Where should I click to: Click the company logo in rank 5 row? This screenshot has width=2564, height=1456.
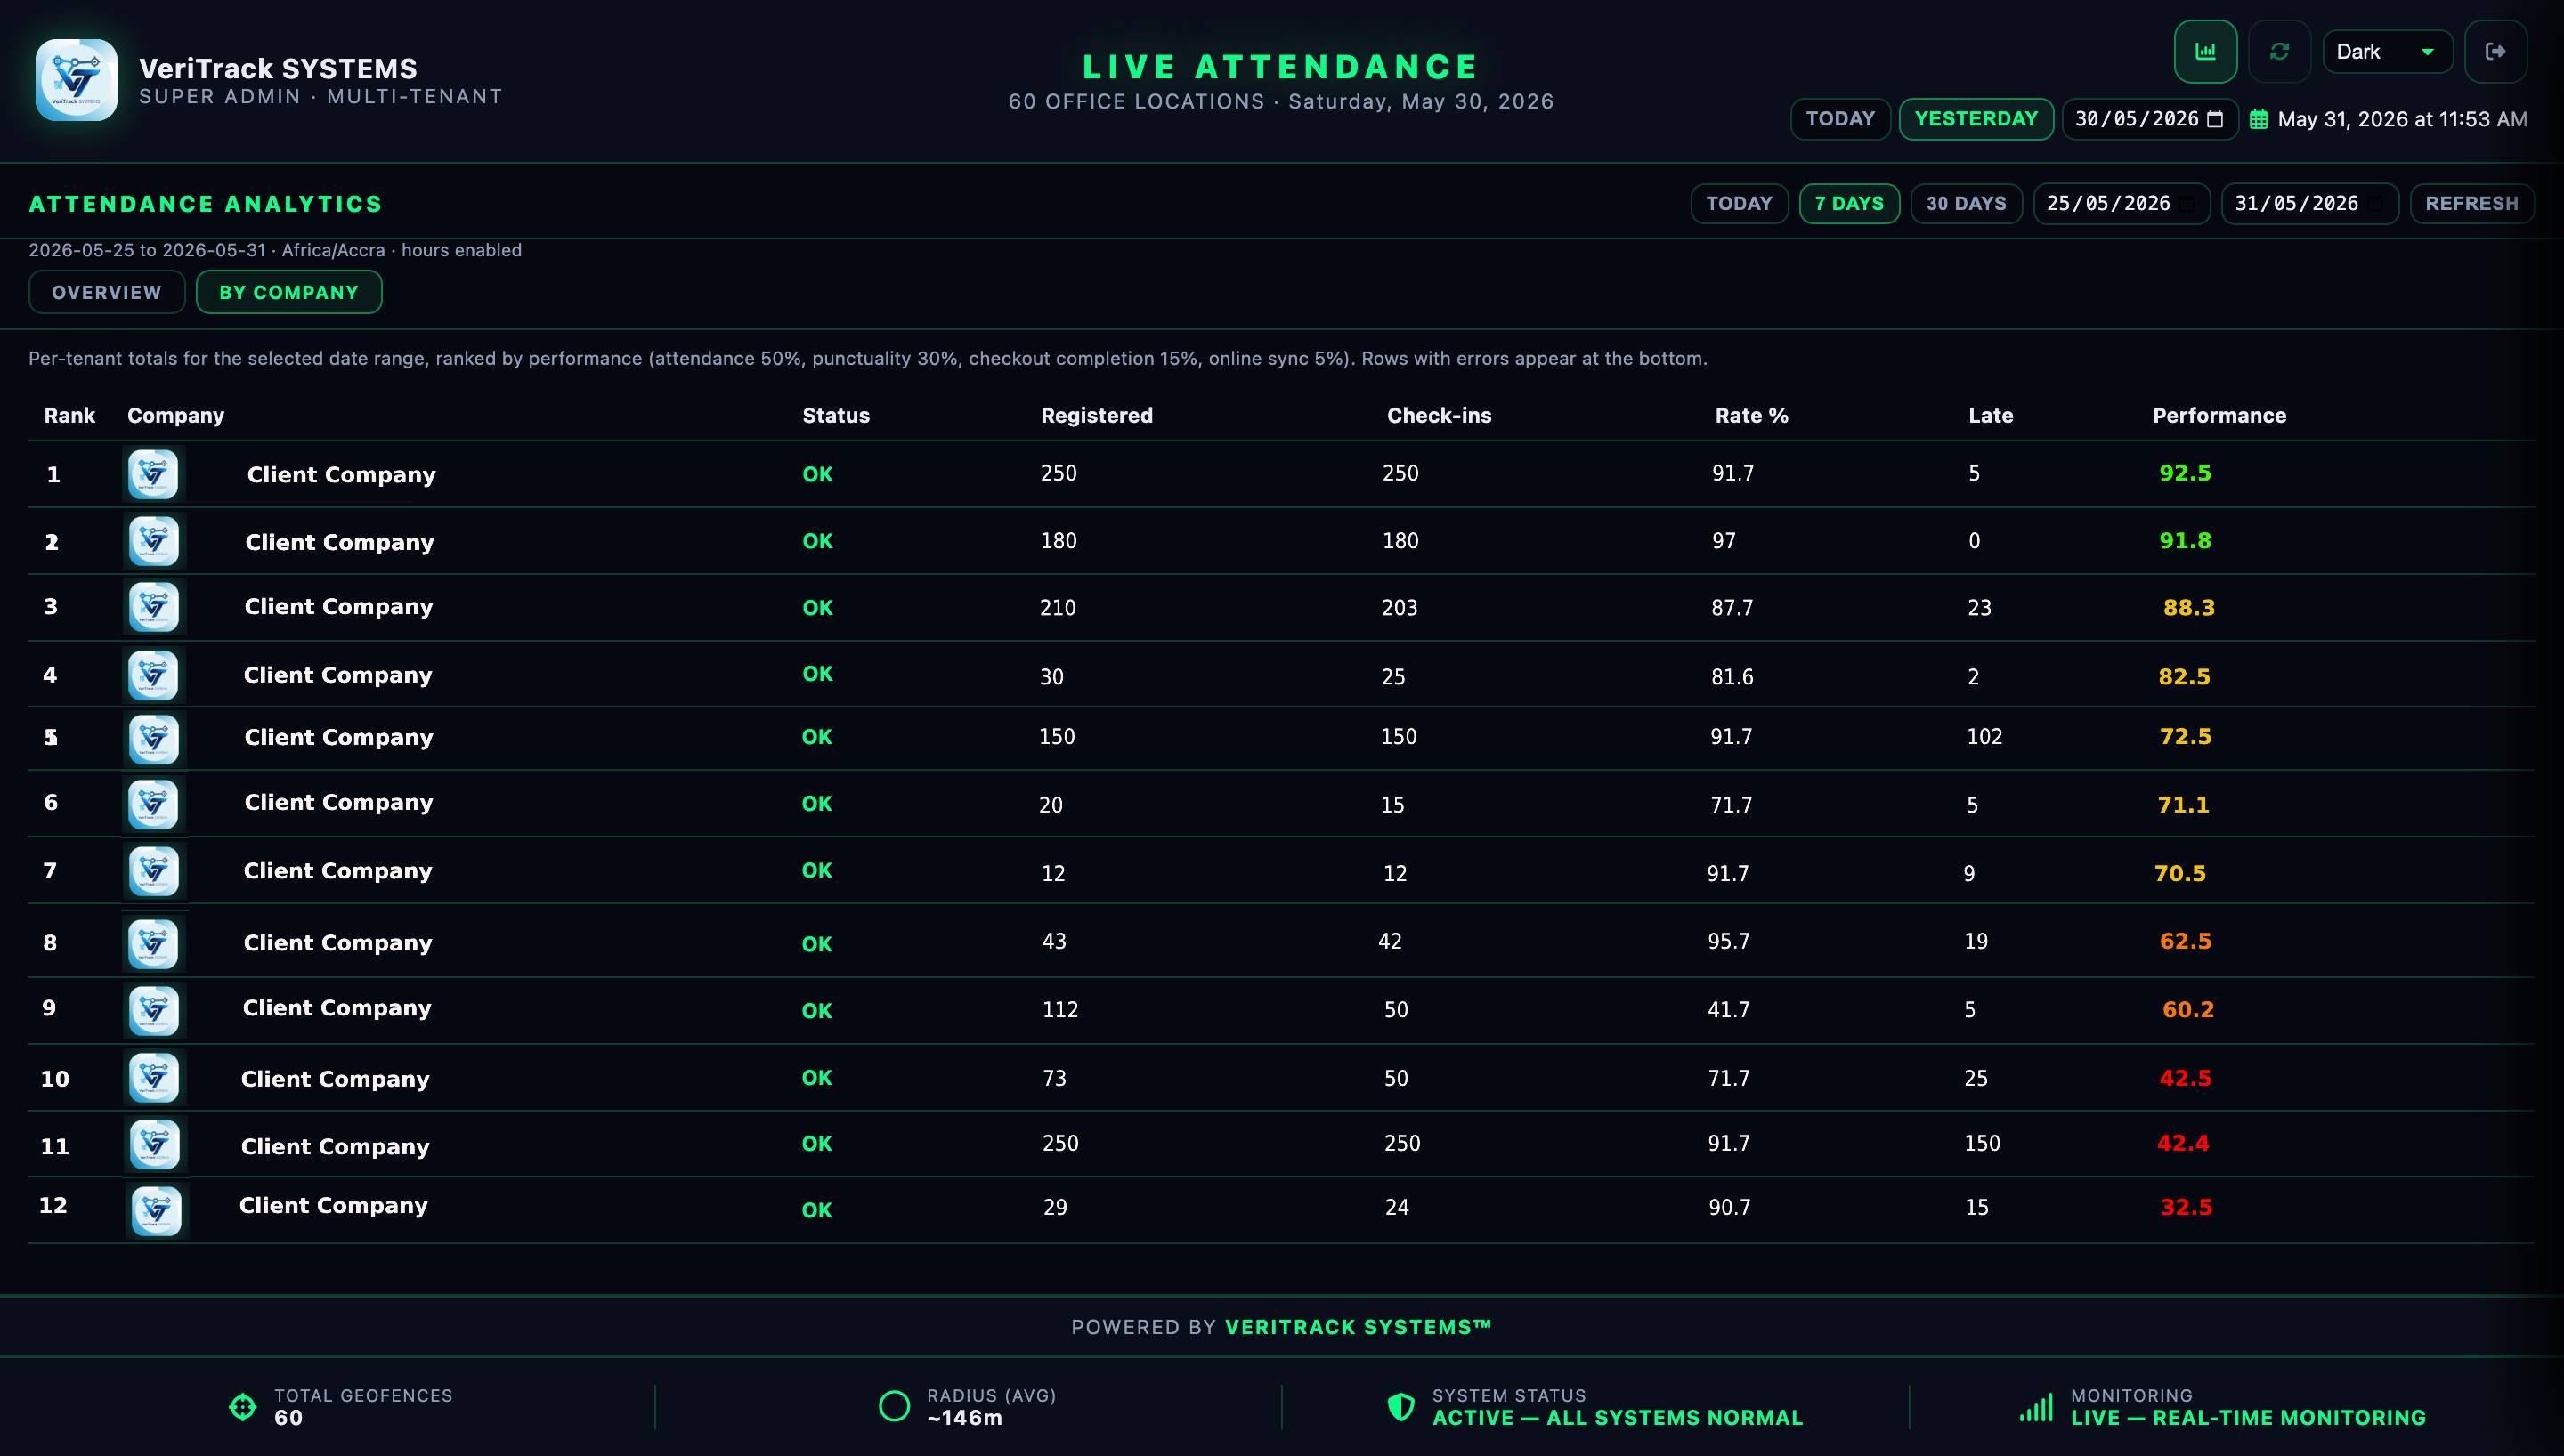coord(154,739)
